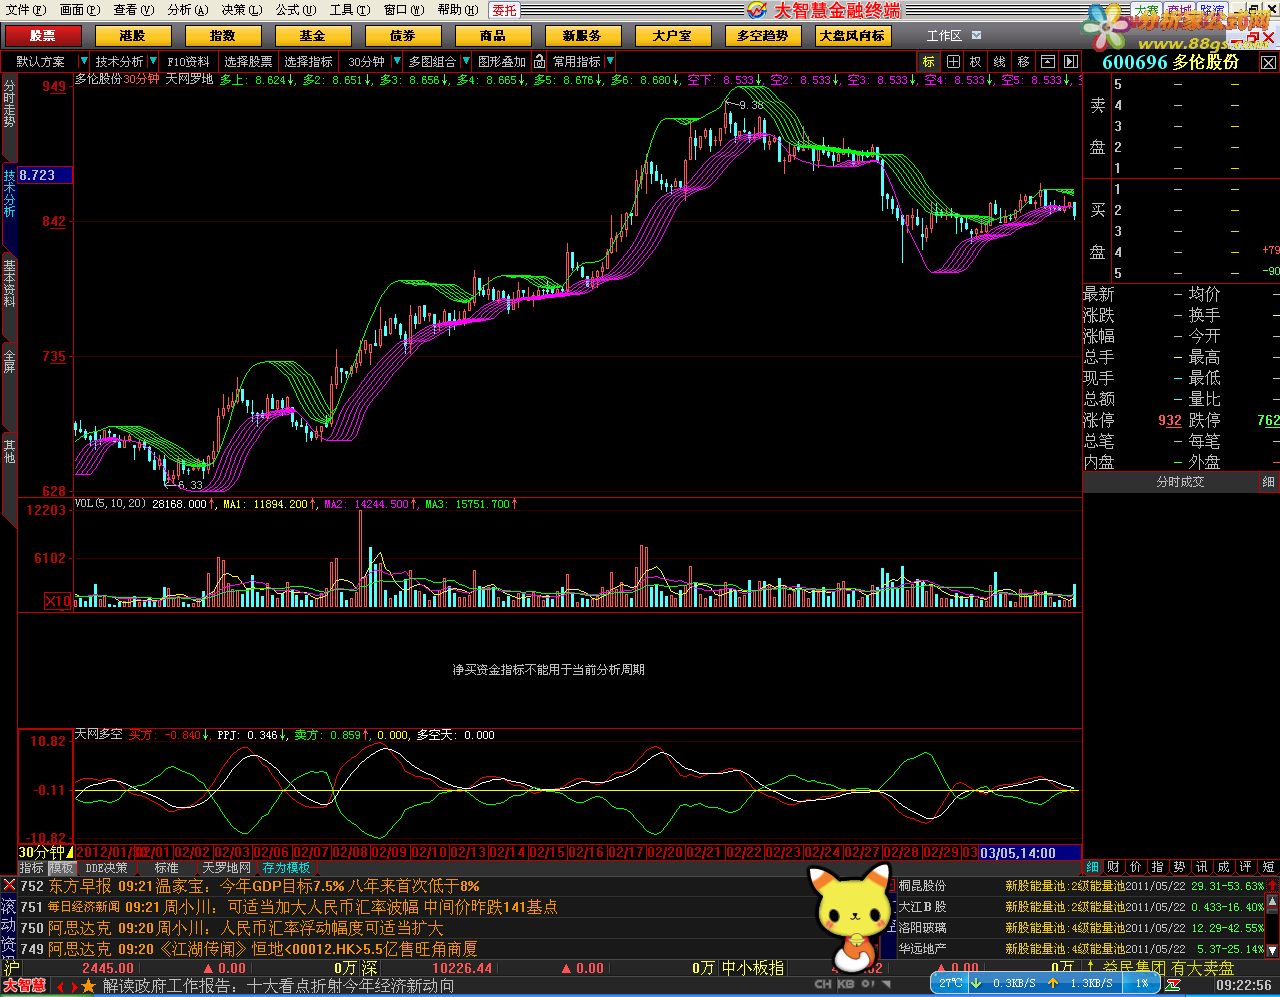Select the DDE决策 bottom tab
The height and width of the screenshot is (997, 1280).
coord(106,868)
